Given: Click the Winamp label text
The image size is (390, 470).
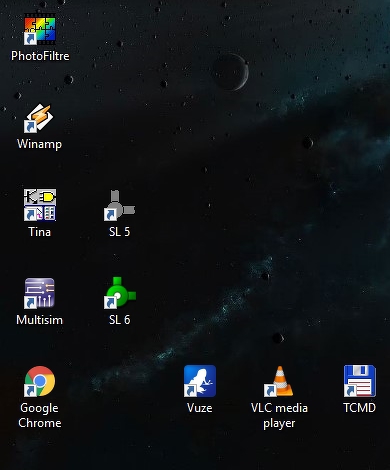Looking at the screenshot, I should [39, 144].
